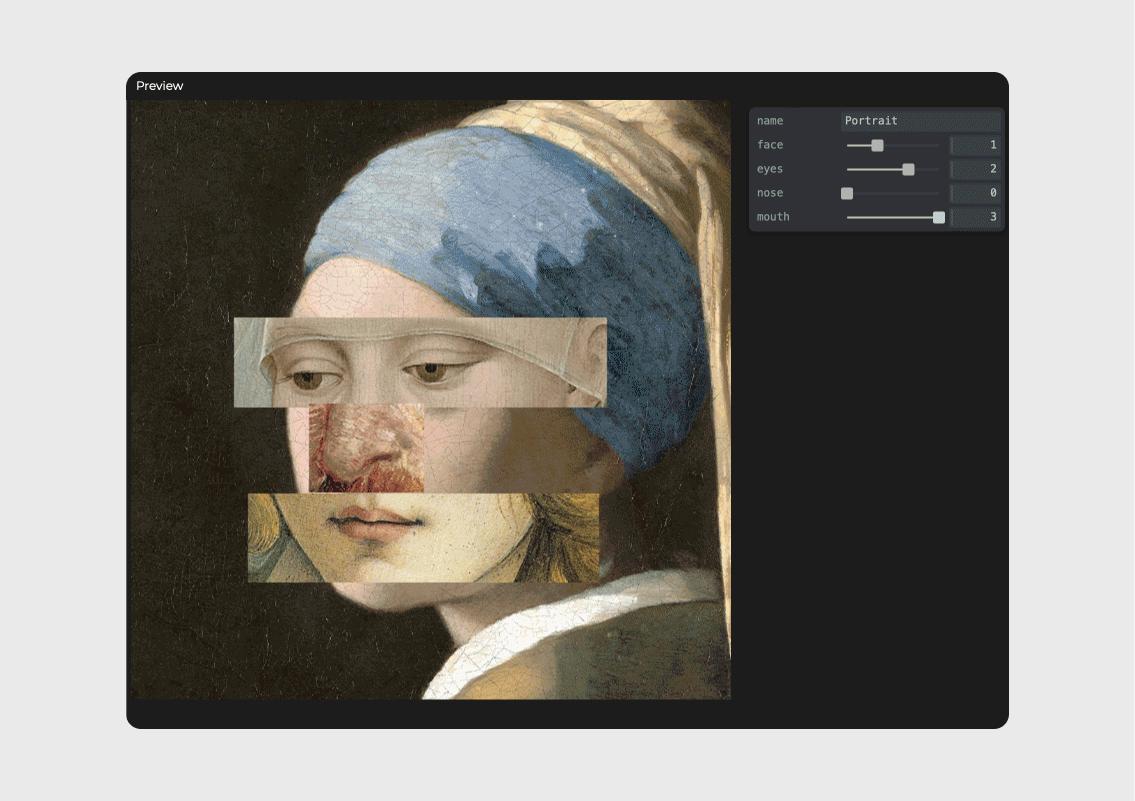Click the overlaid nose patch in the portrait
This screenshot has width=1135, height=801.
pos(366,448)
